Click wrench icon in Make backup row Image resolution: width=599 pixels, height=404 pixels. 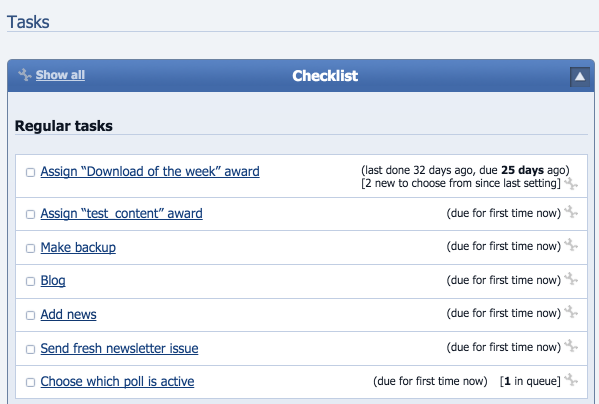click(571, 245)
